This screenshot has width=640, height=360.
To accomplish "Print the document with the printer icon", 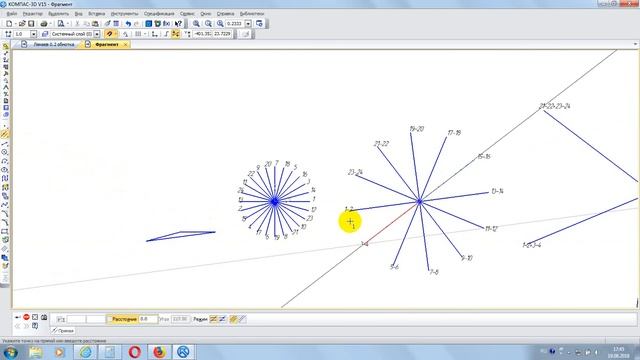I will coord(44,24).
